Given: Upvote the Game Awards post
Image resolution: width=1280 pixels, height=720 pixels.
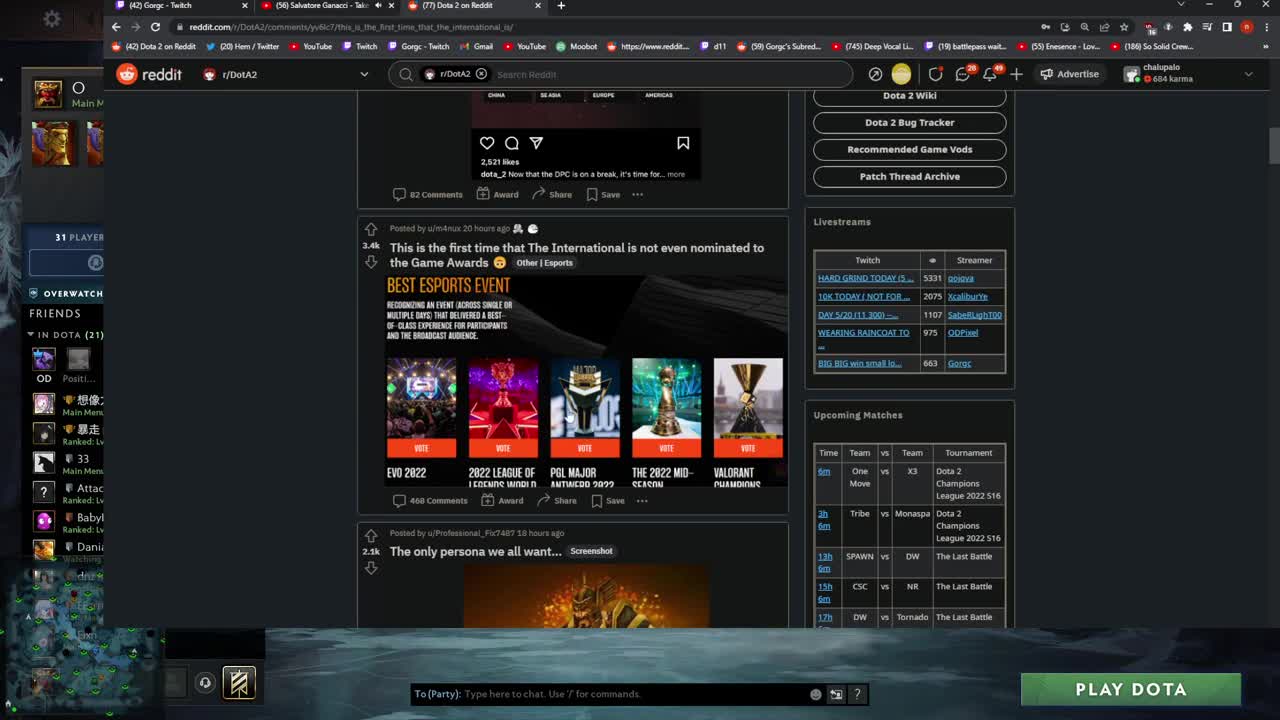Looking at the screenshot, I should (x=371, y=229).
